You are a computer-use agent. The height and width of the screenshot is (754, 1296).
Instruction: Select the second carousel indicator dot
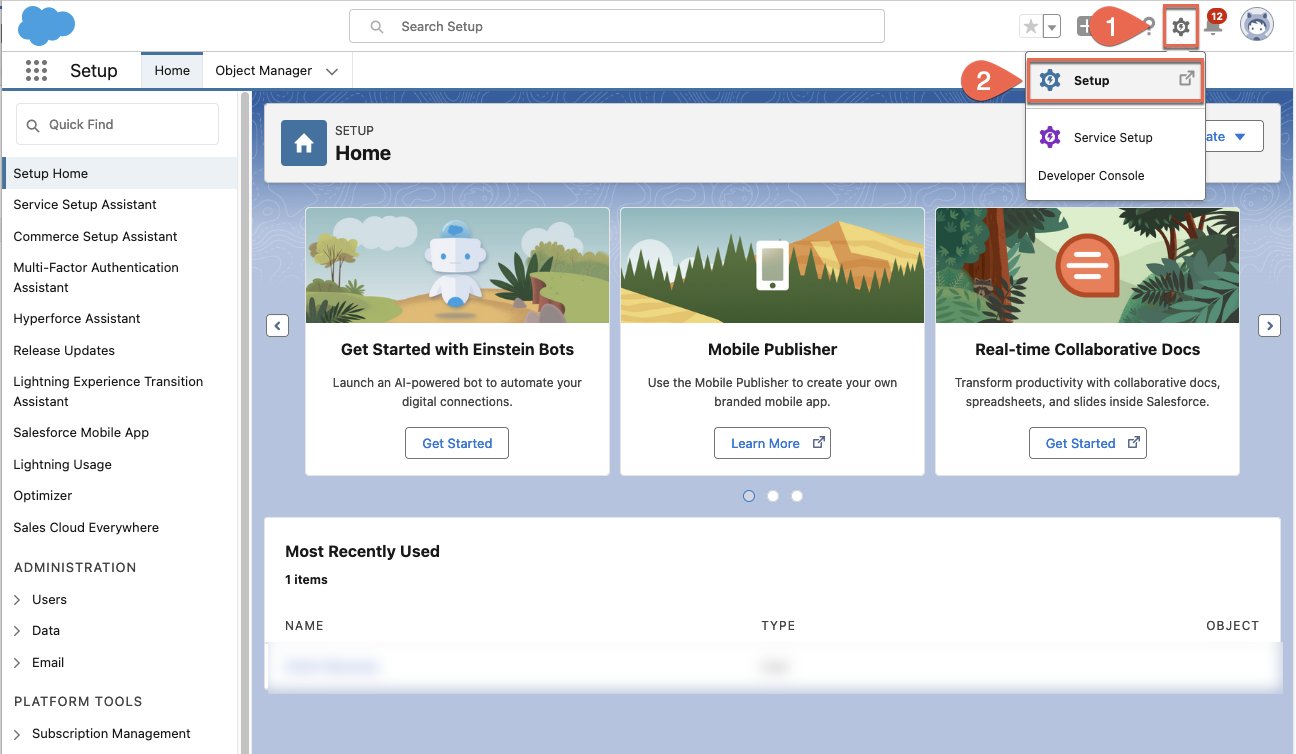point(773,495)
